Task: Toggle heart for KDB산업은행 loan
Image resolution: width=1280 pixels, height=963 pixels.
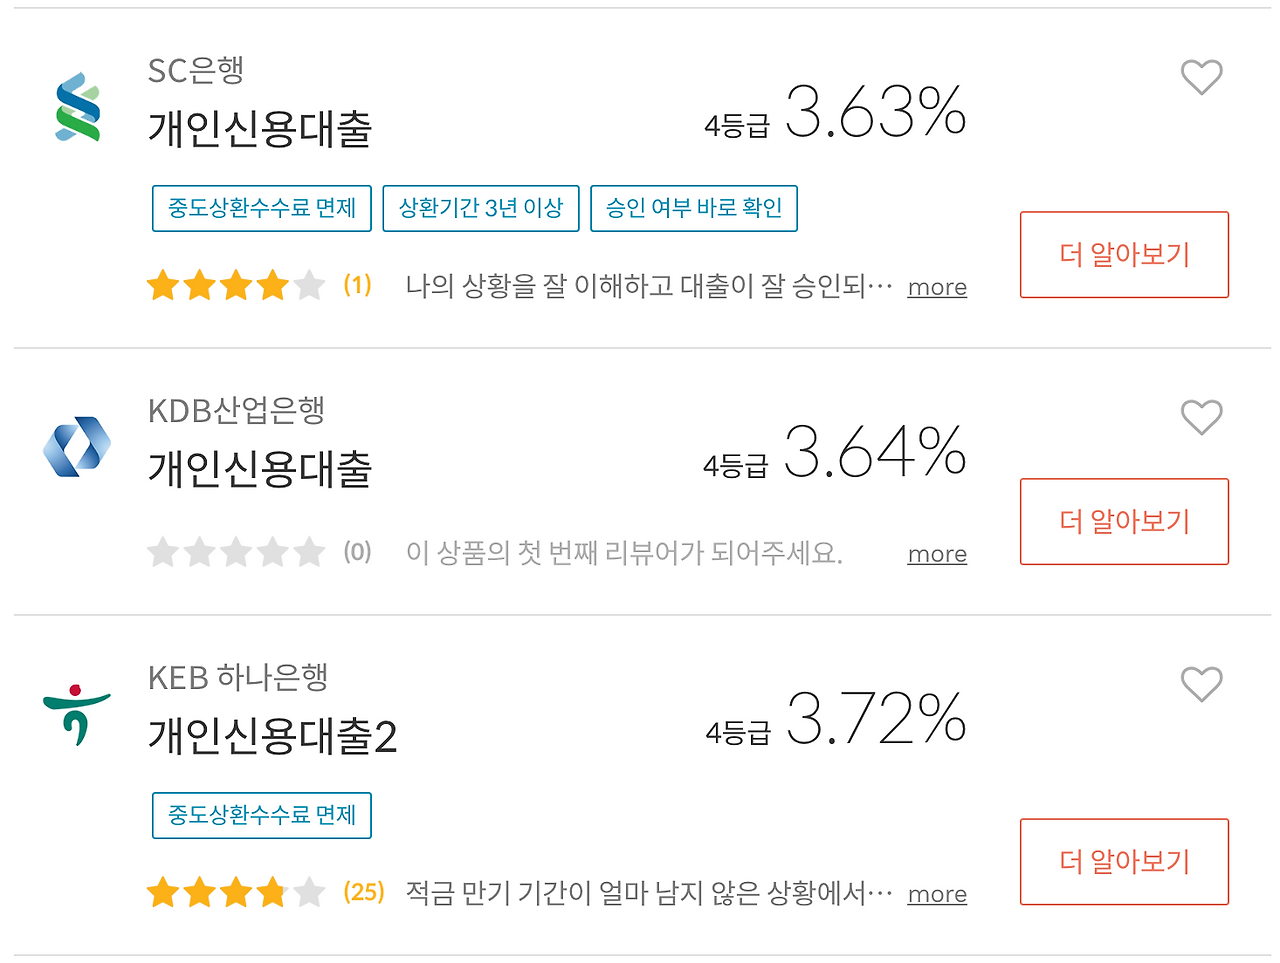Action: pos(1201,417)
